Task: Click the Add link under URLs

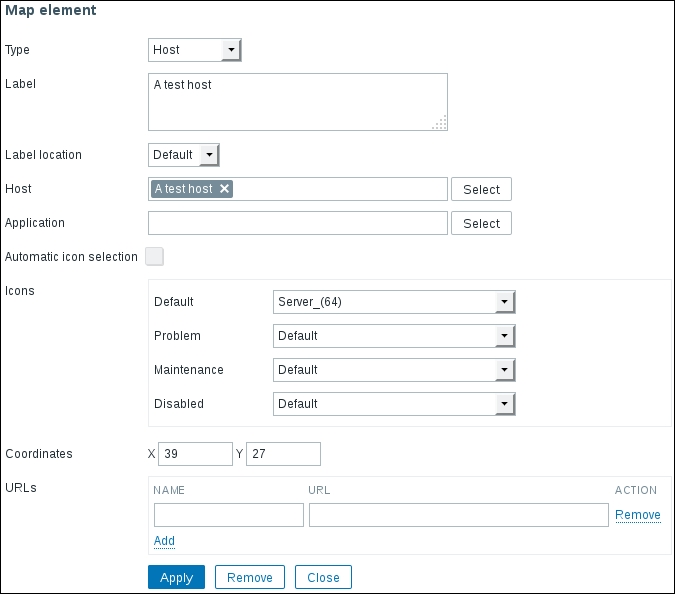Action: (164, 541)
